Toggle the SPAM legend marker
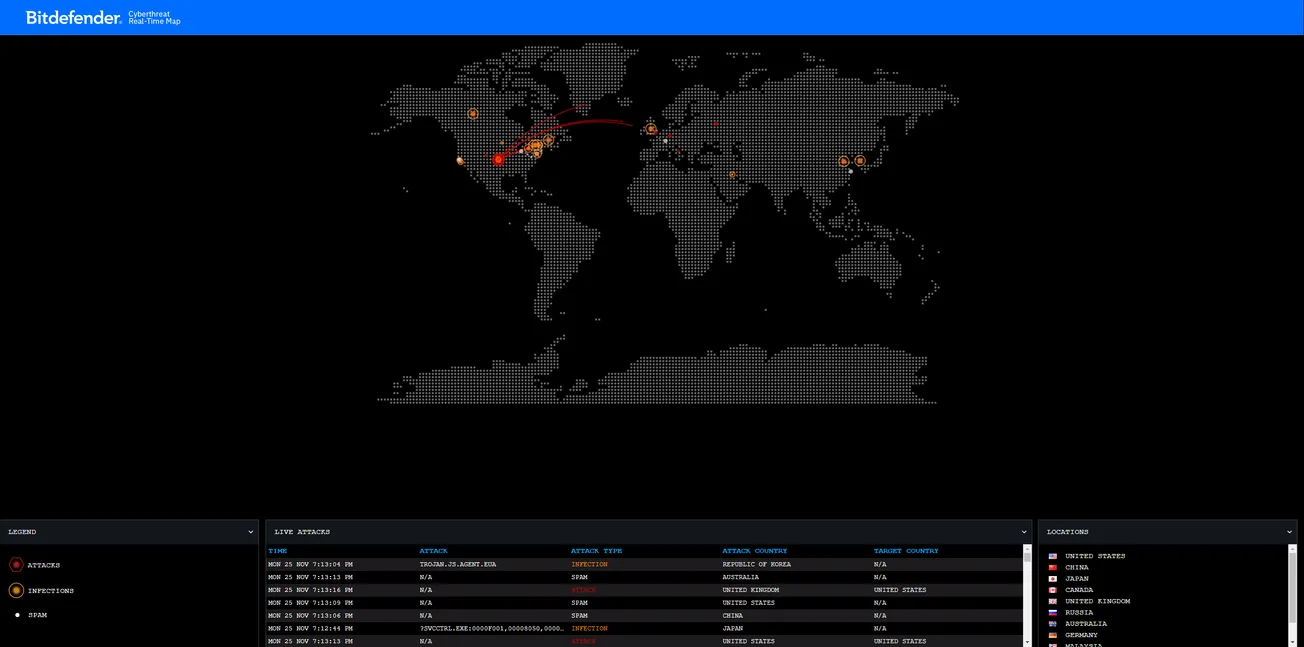Screen dimensions: 1304x647 click(16, 614)
